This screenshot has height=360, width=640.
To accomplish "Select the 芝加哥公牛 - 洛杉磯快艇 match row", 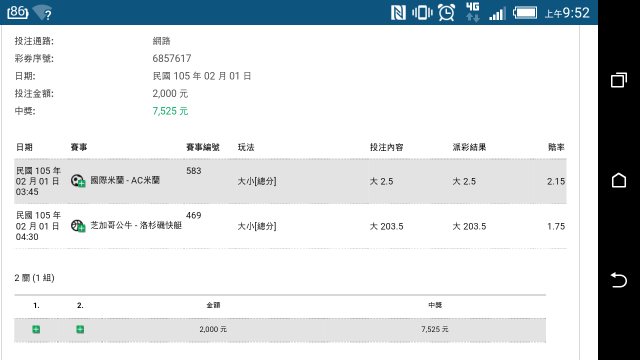I will (x=290, y=226).
